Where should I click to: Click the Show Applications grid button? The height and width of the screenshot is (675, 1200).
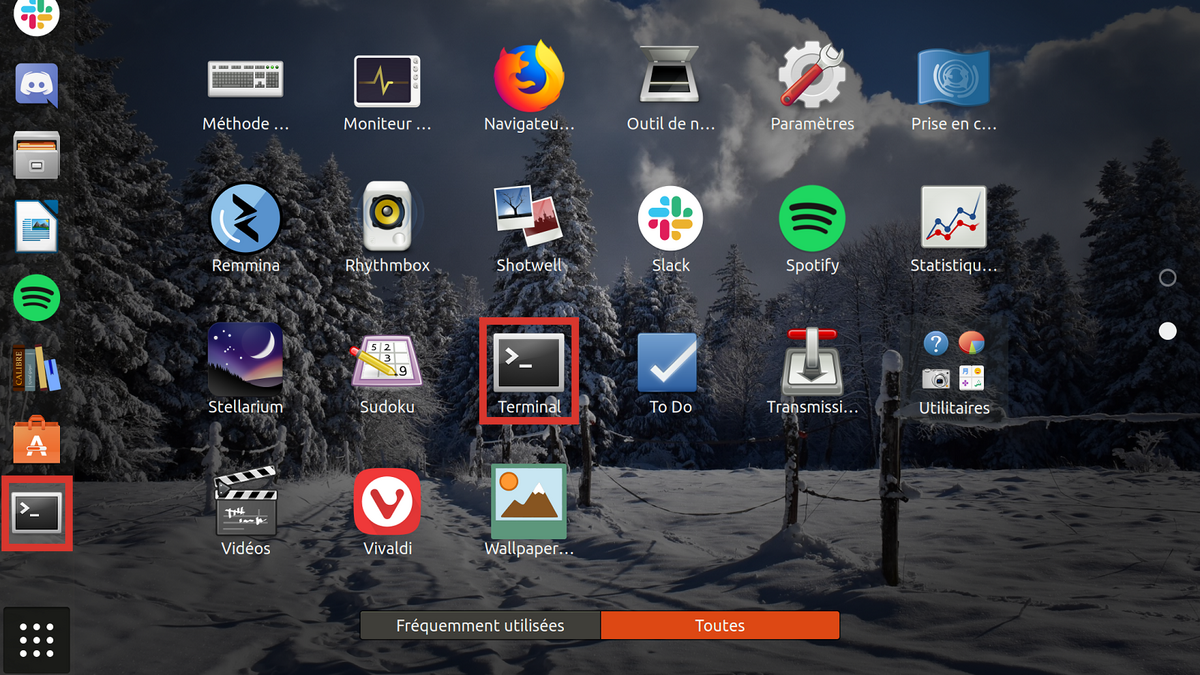37,640
